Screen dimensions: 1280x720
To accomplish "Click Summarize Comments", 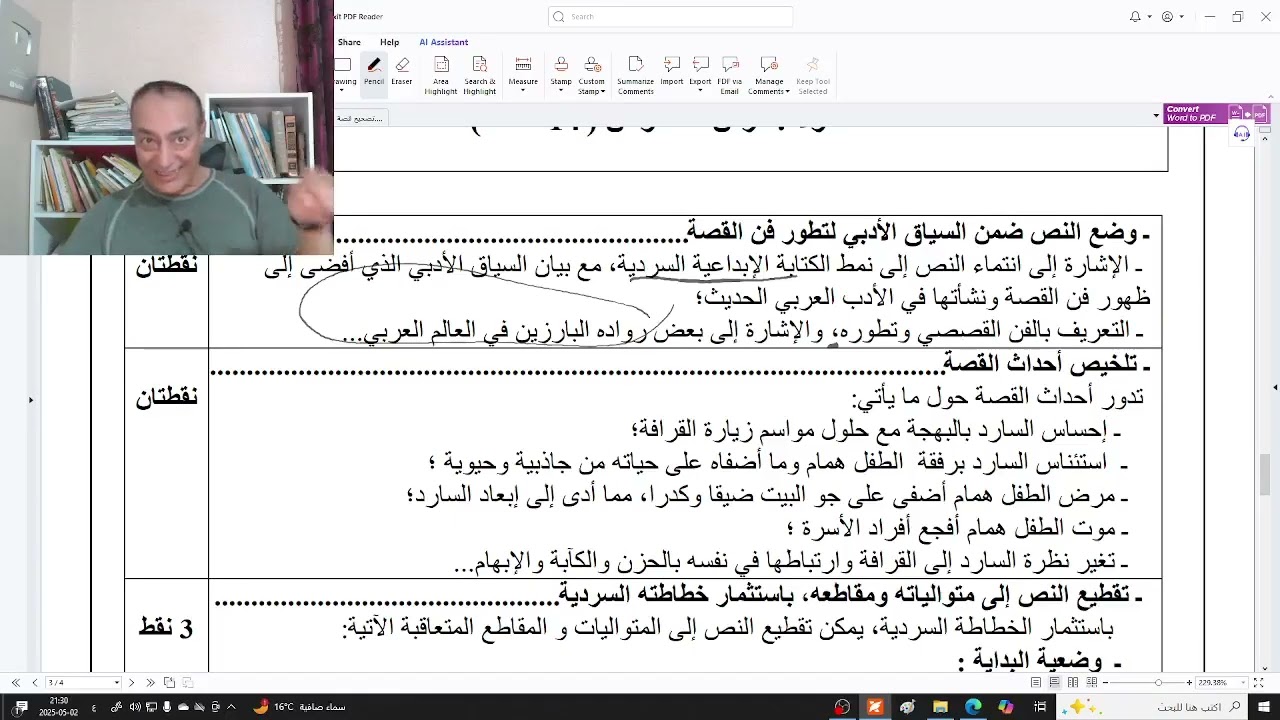I will pyautogui.click(x=635, y=75).
